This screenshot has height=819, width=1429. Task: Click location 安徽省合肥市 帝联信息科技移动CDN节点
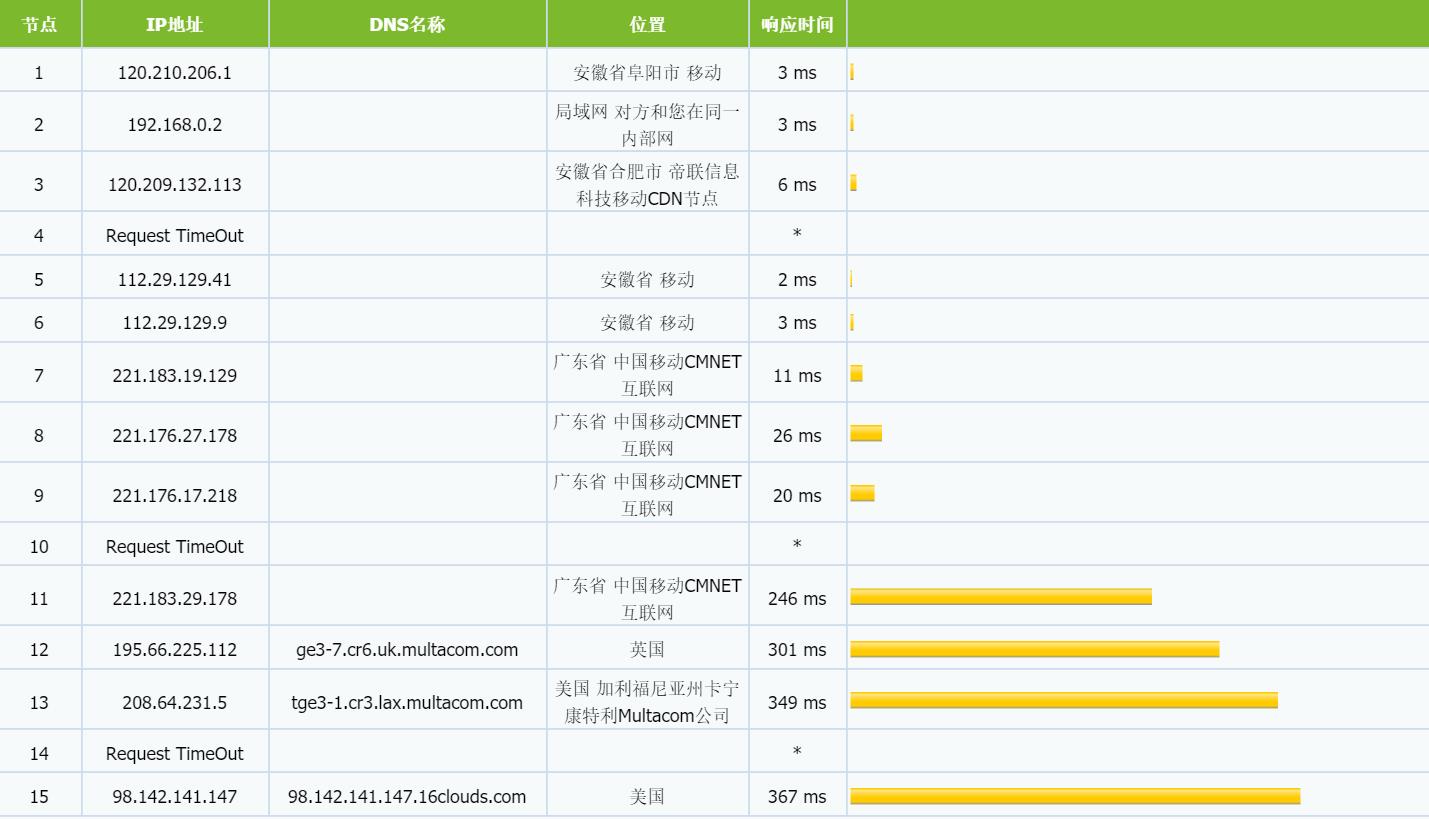tap(647, 185)
